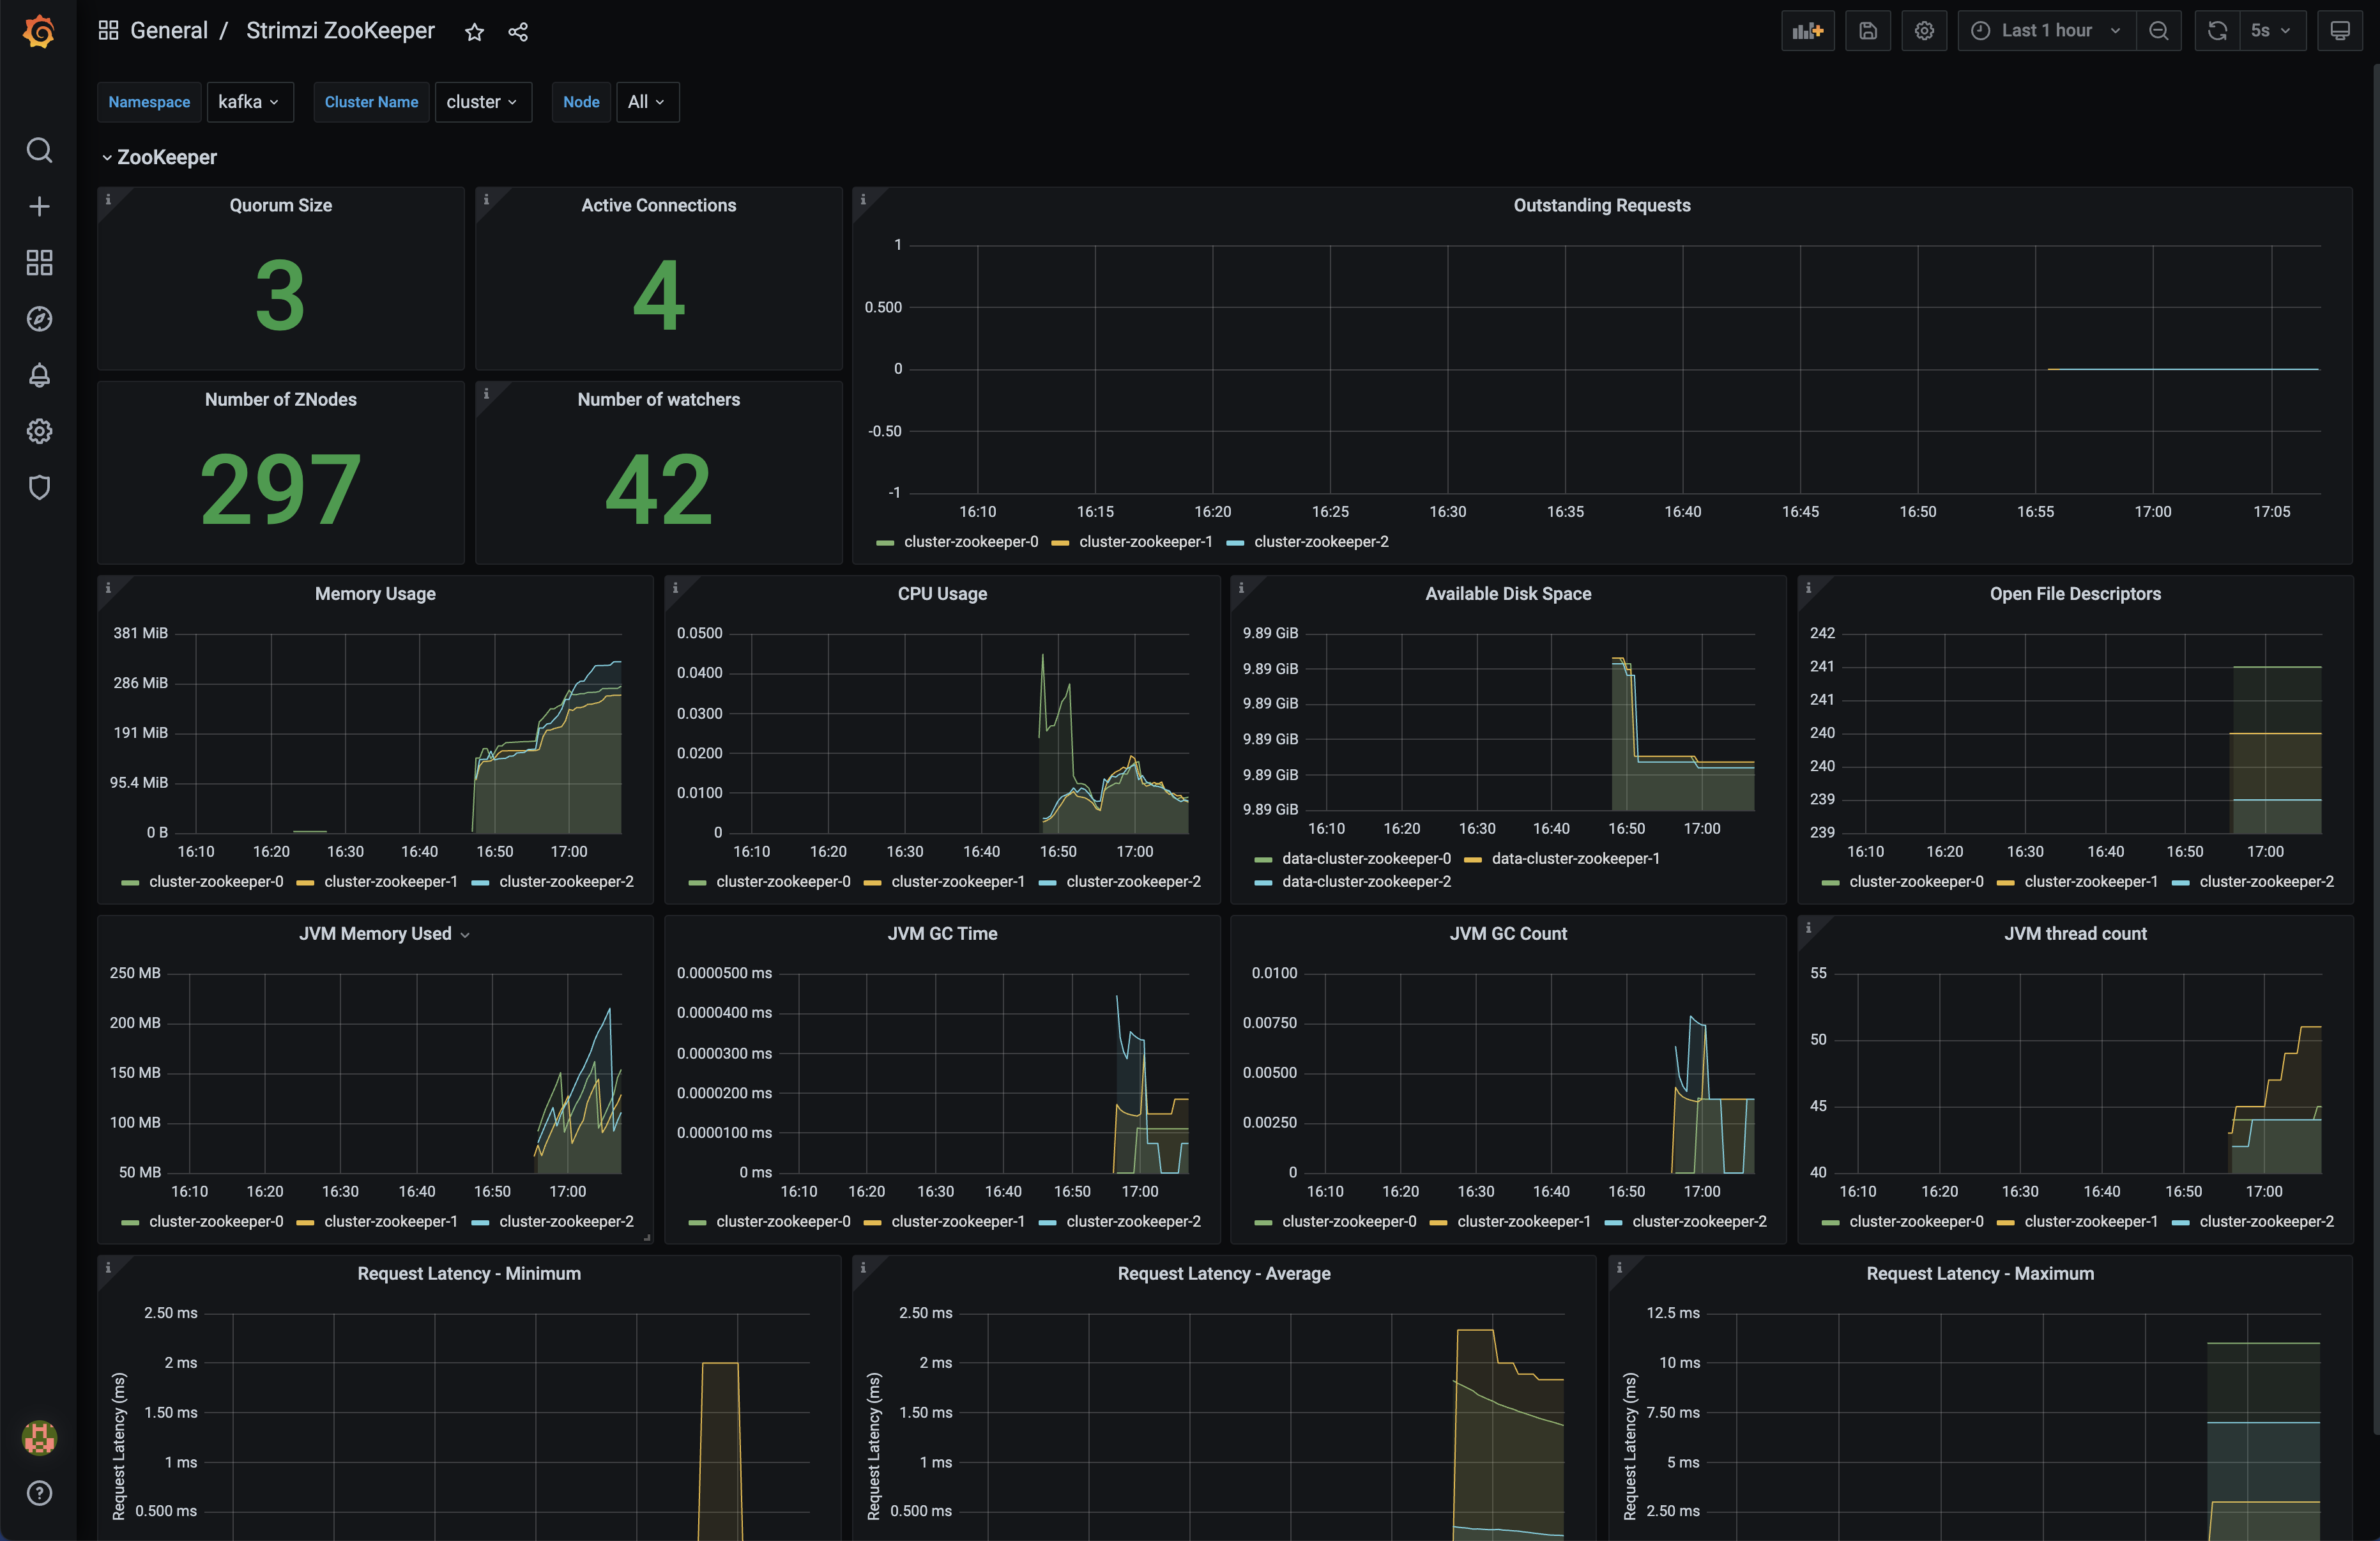Toggle cluster-zookeeper-1 series in Outstanding Requests legend

(1145, 541)
